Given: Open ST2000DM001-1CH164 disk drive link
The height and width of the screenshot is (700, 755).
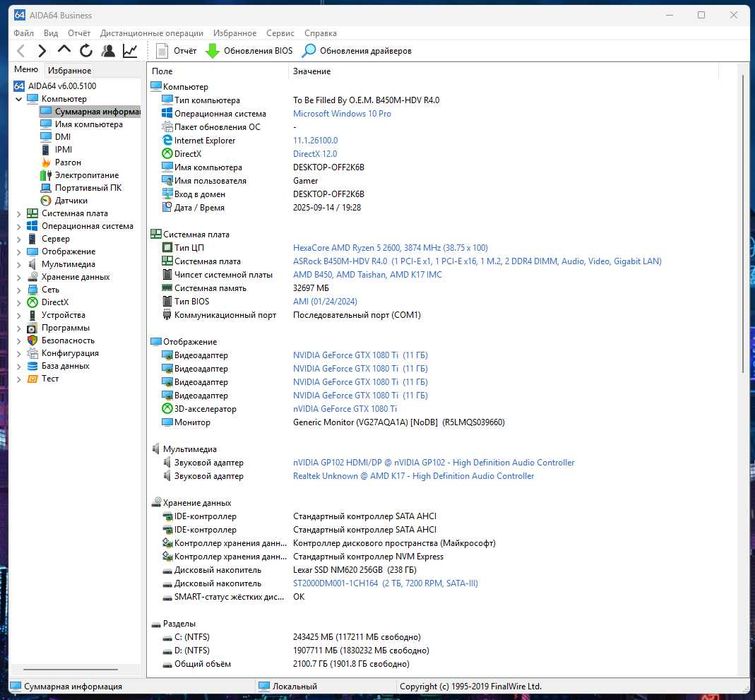Looking at the screenshot, I should [385, 583].
